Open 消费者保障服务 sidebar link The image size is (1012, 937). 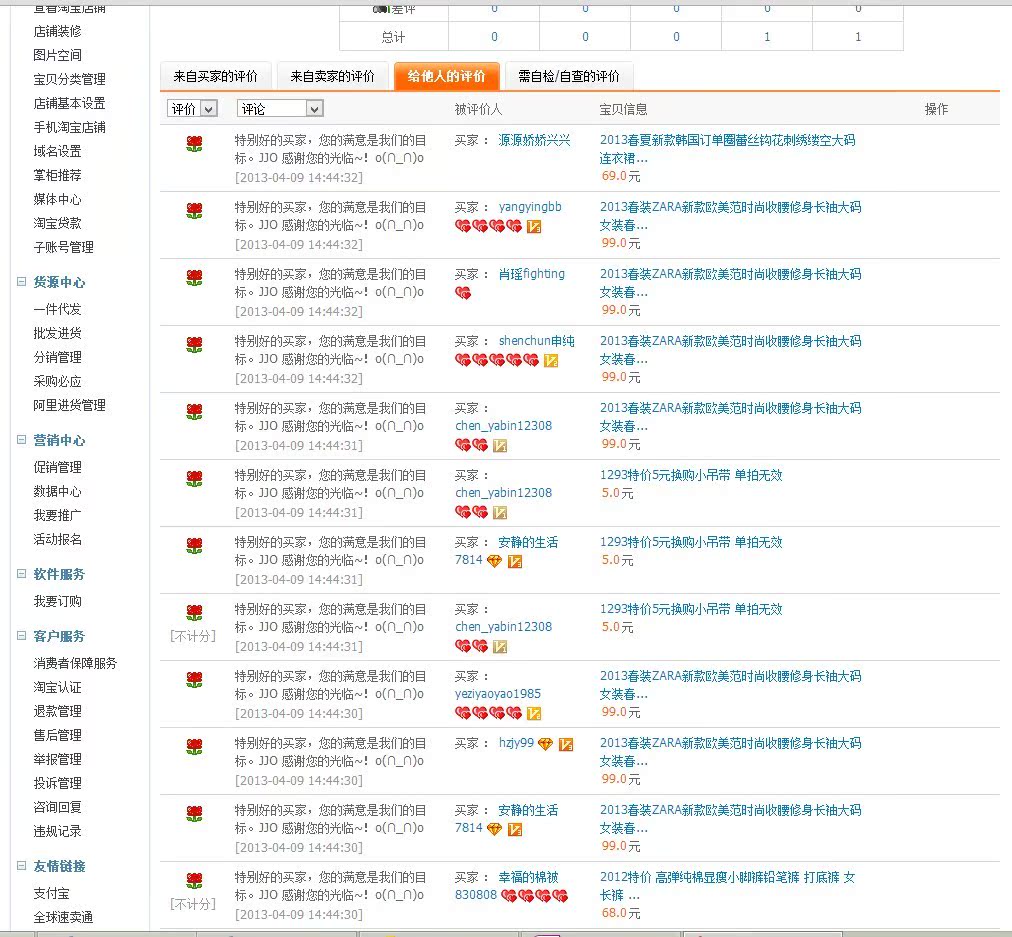(76, 663)
